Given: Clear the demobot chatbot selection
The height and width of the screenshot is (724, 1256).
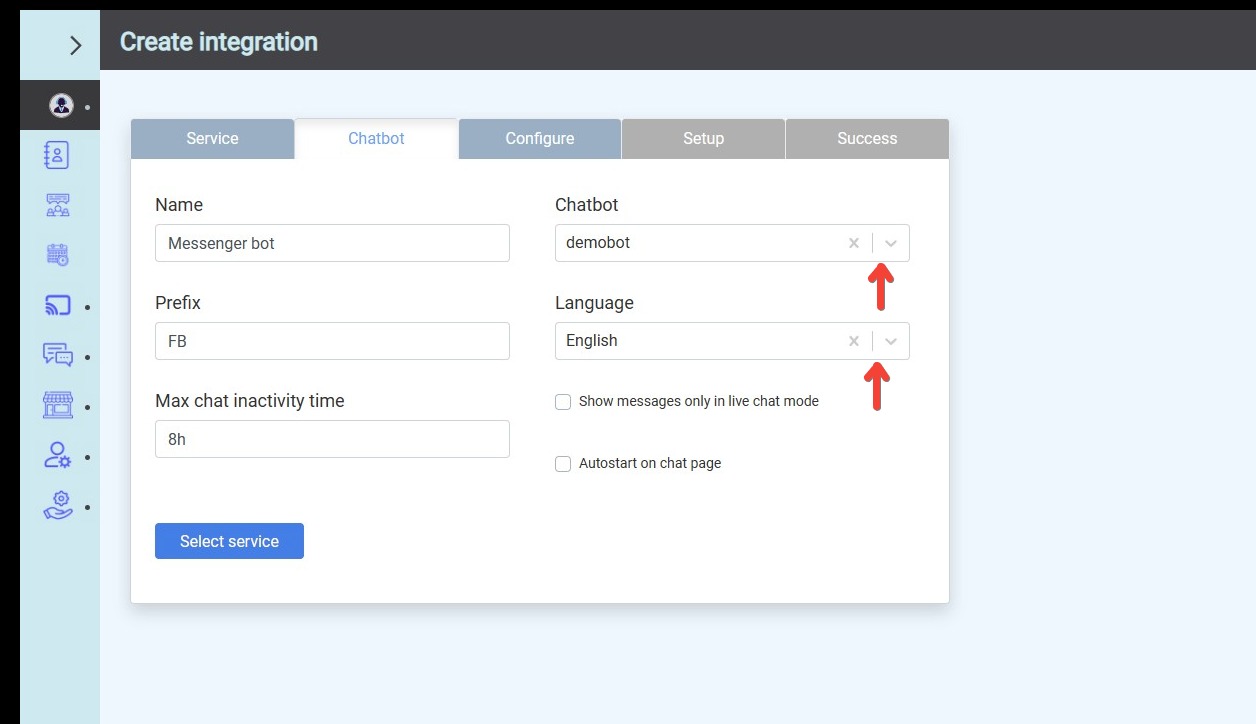Looking at the screenshot, I should coord(853,243).
